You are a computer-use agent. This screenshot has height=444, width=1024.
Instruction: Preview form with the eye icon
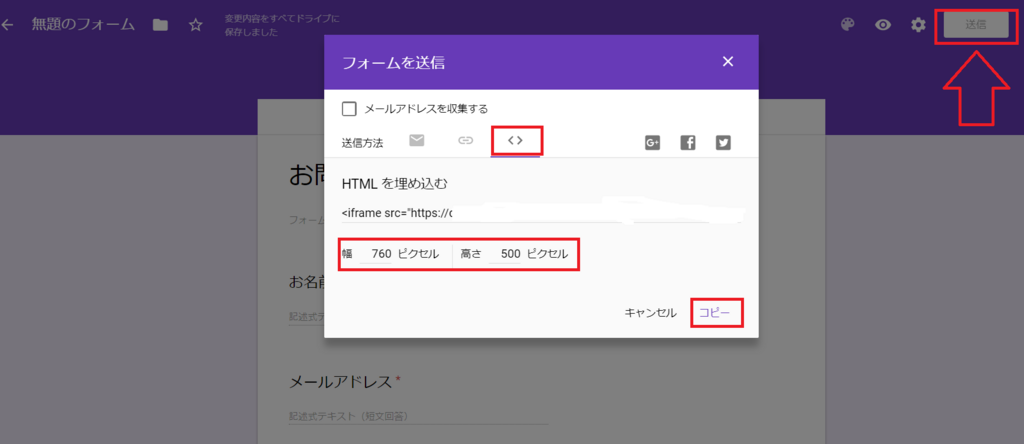(883, 25)
